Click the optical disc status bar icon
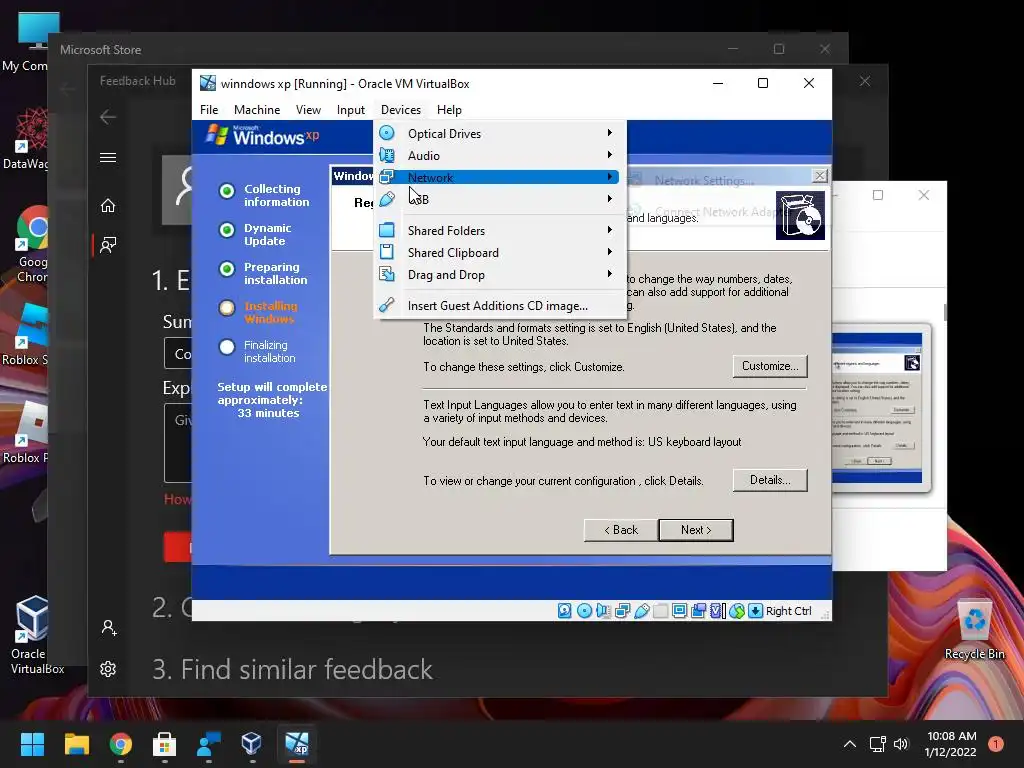The image size is (1024, 768). (x=584, y=611)
